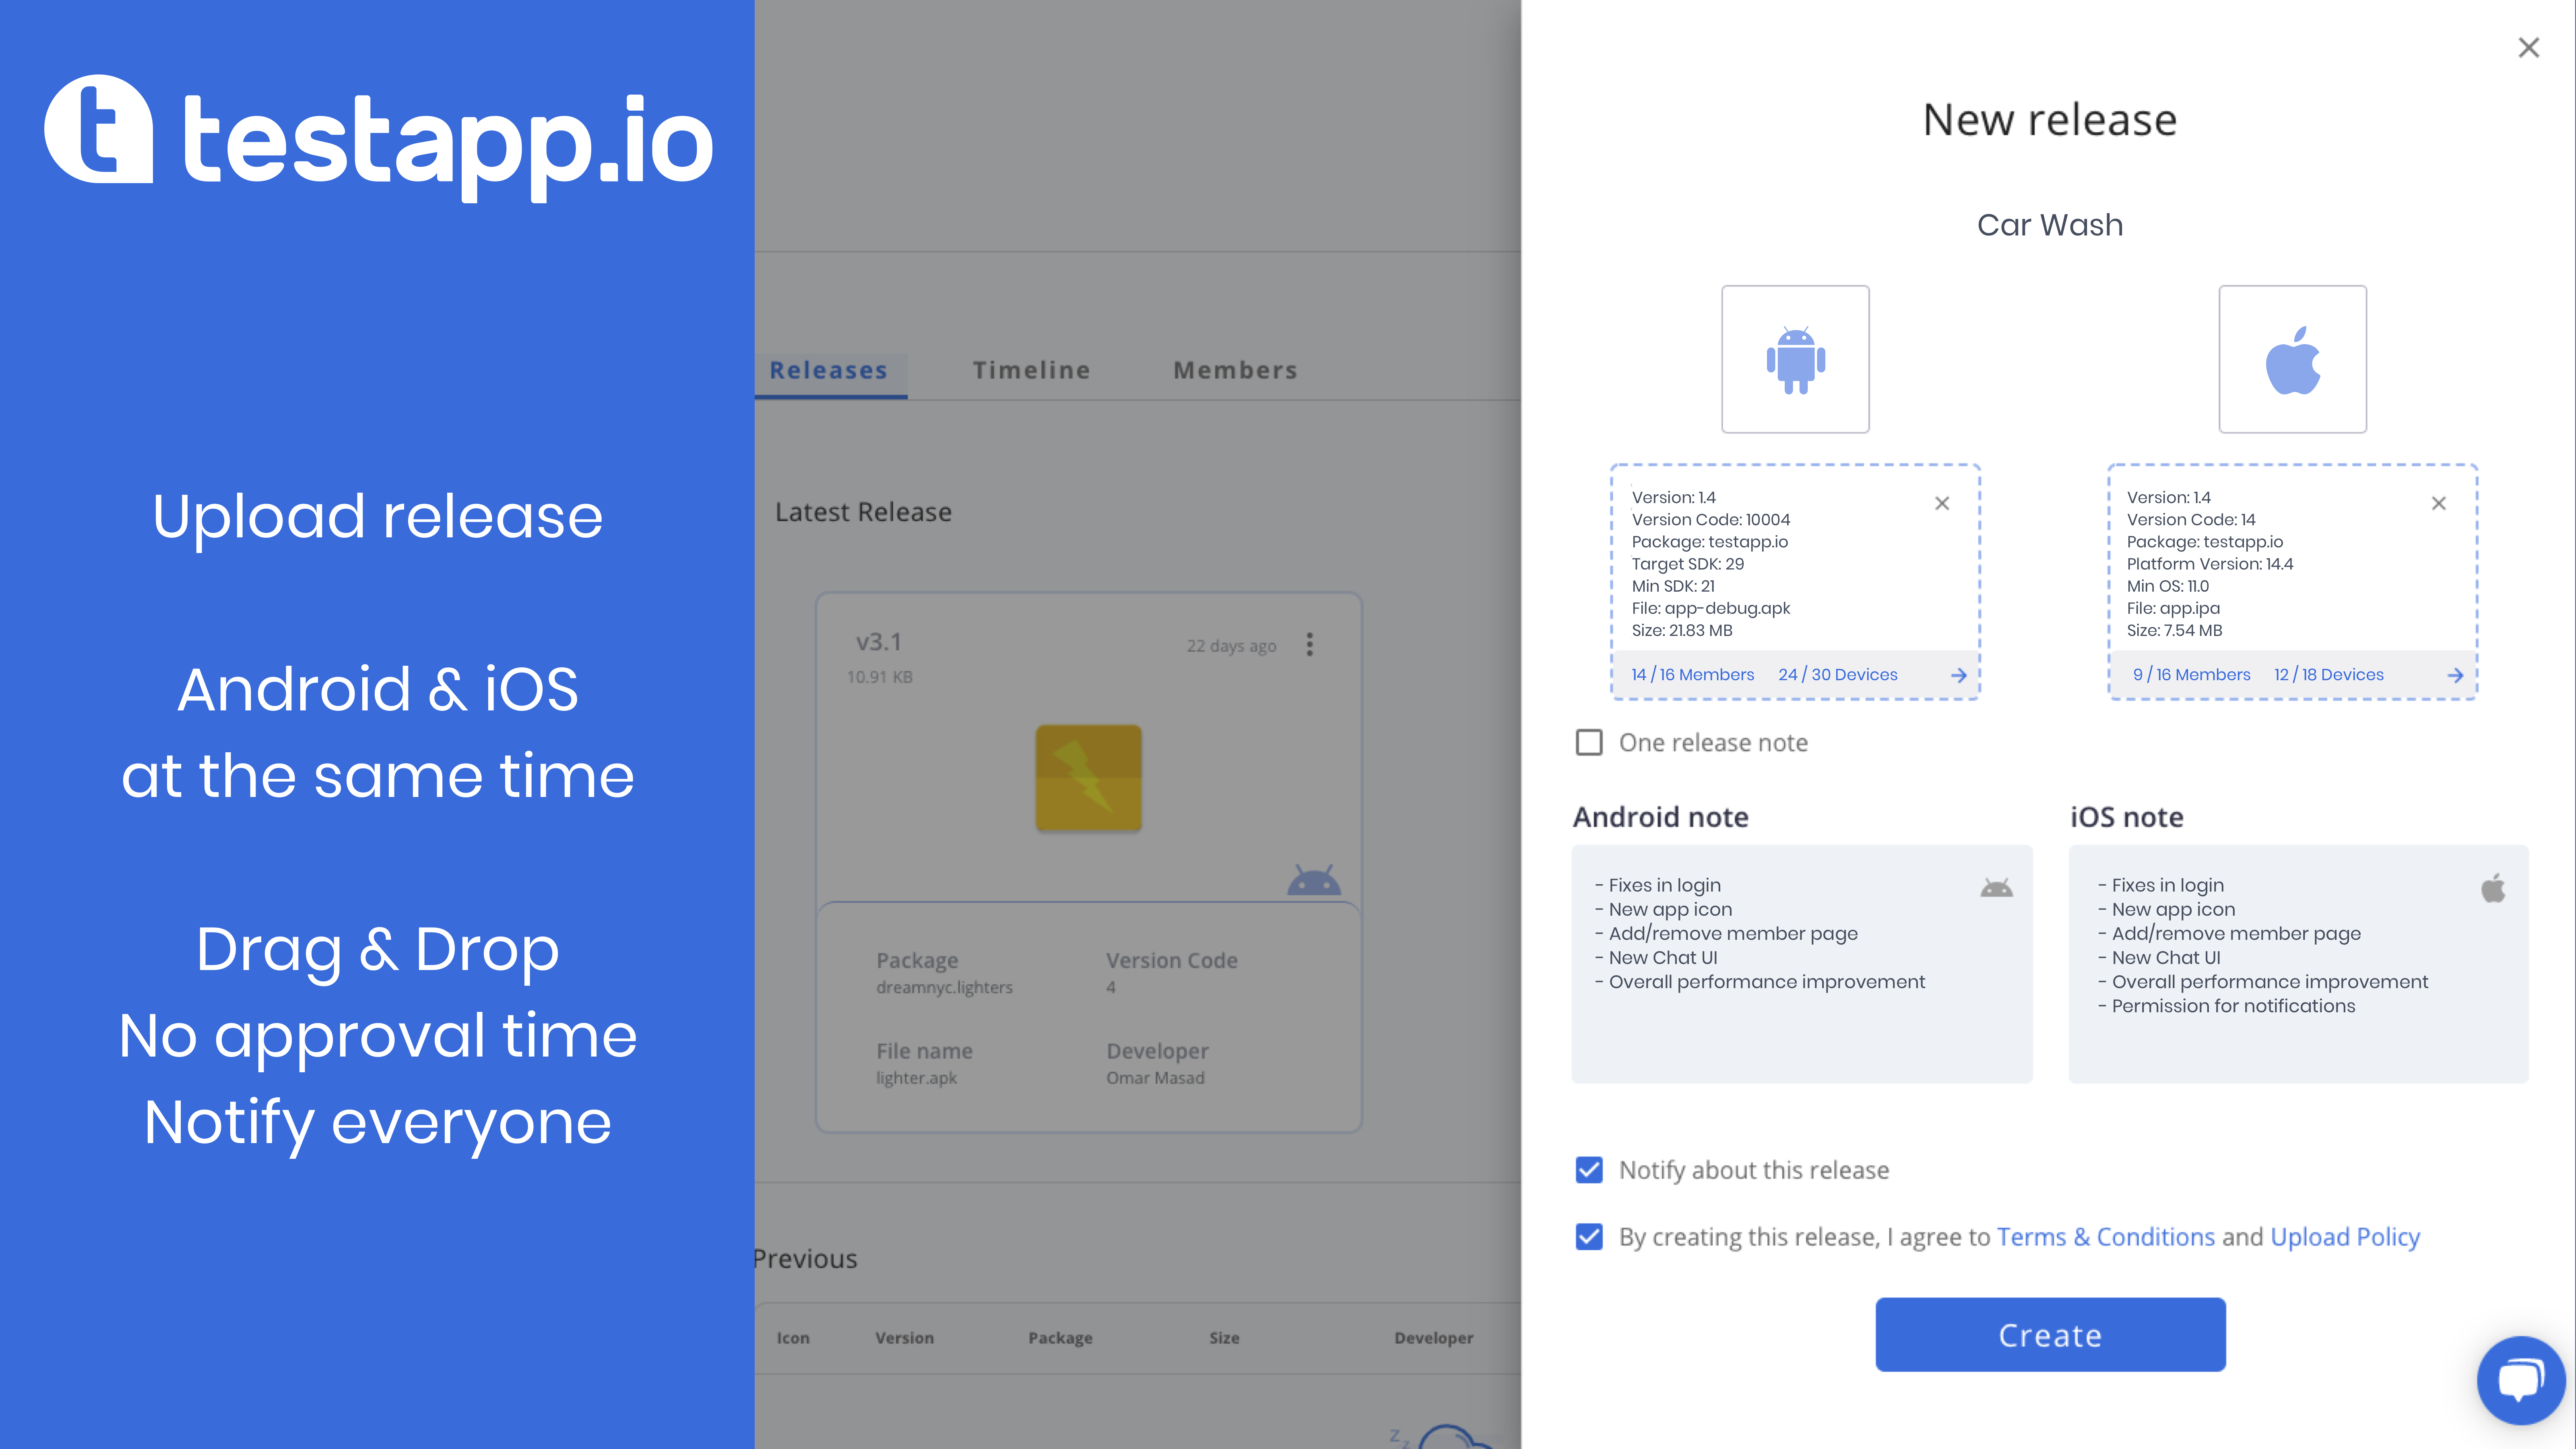Edit the Android note text area
The height and width of the screenshot is (1449, 2576).
coord(1801,963)
